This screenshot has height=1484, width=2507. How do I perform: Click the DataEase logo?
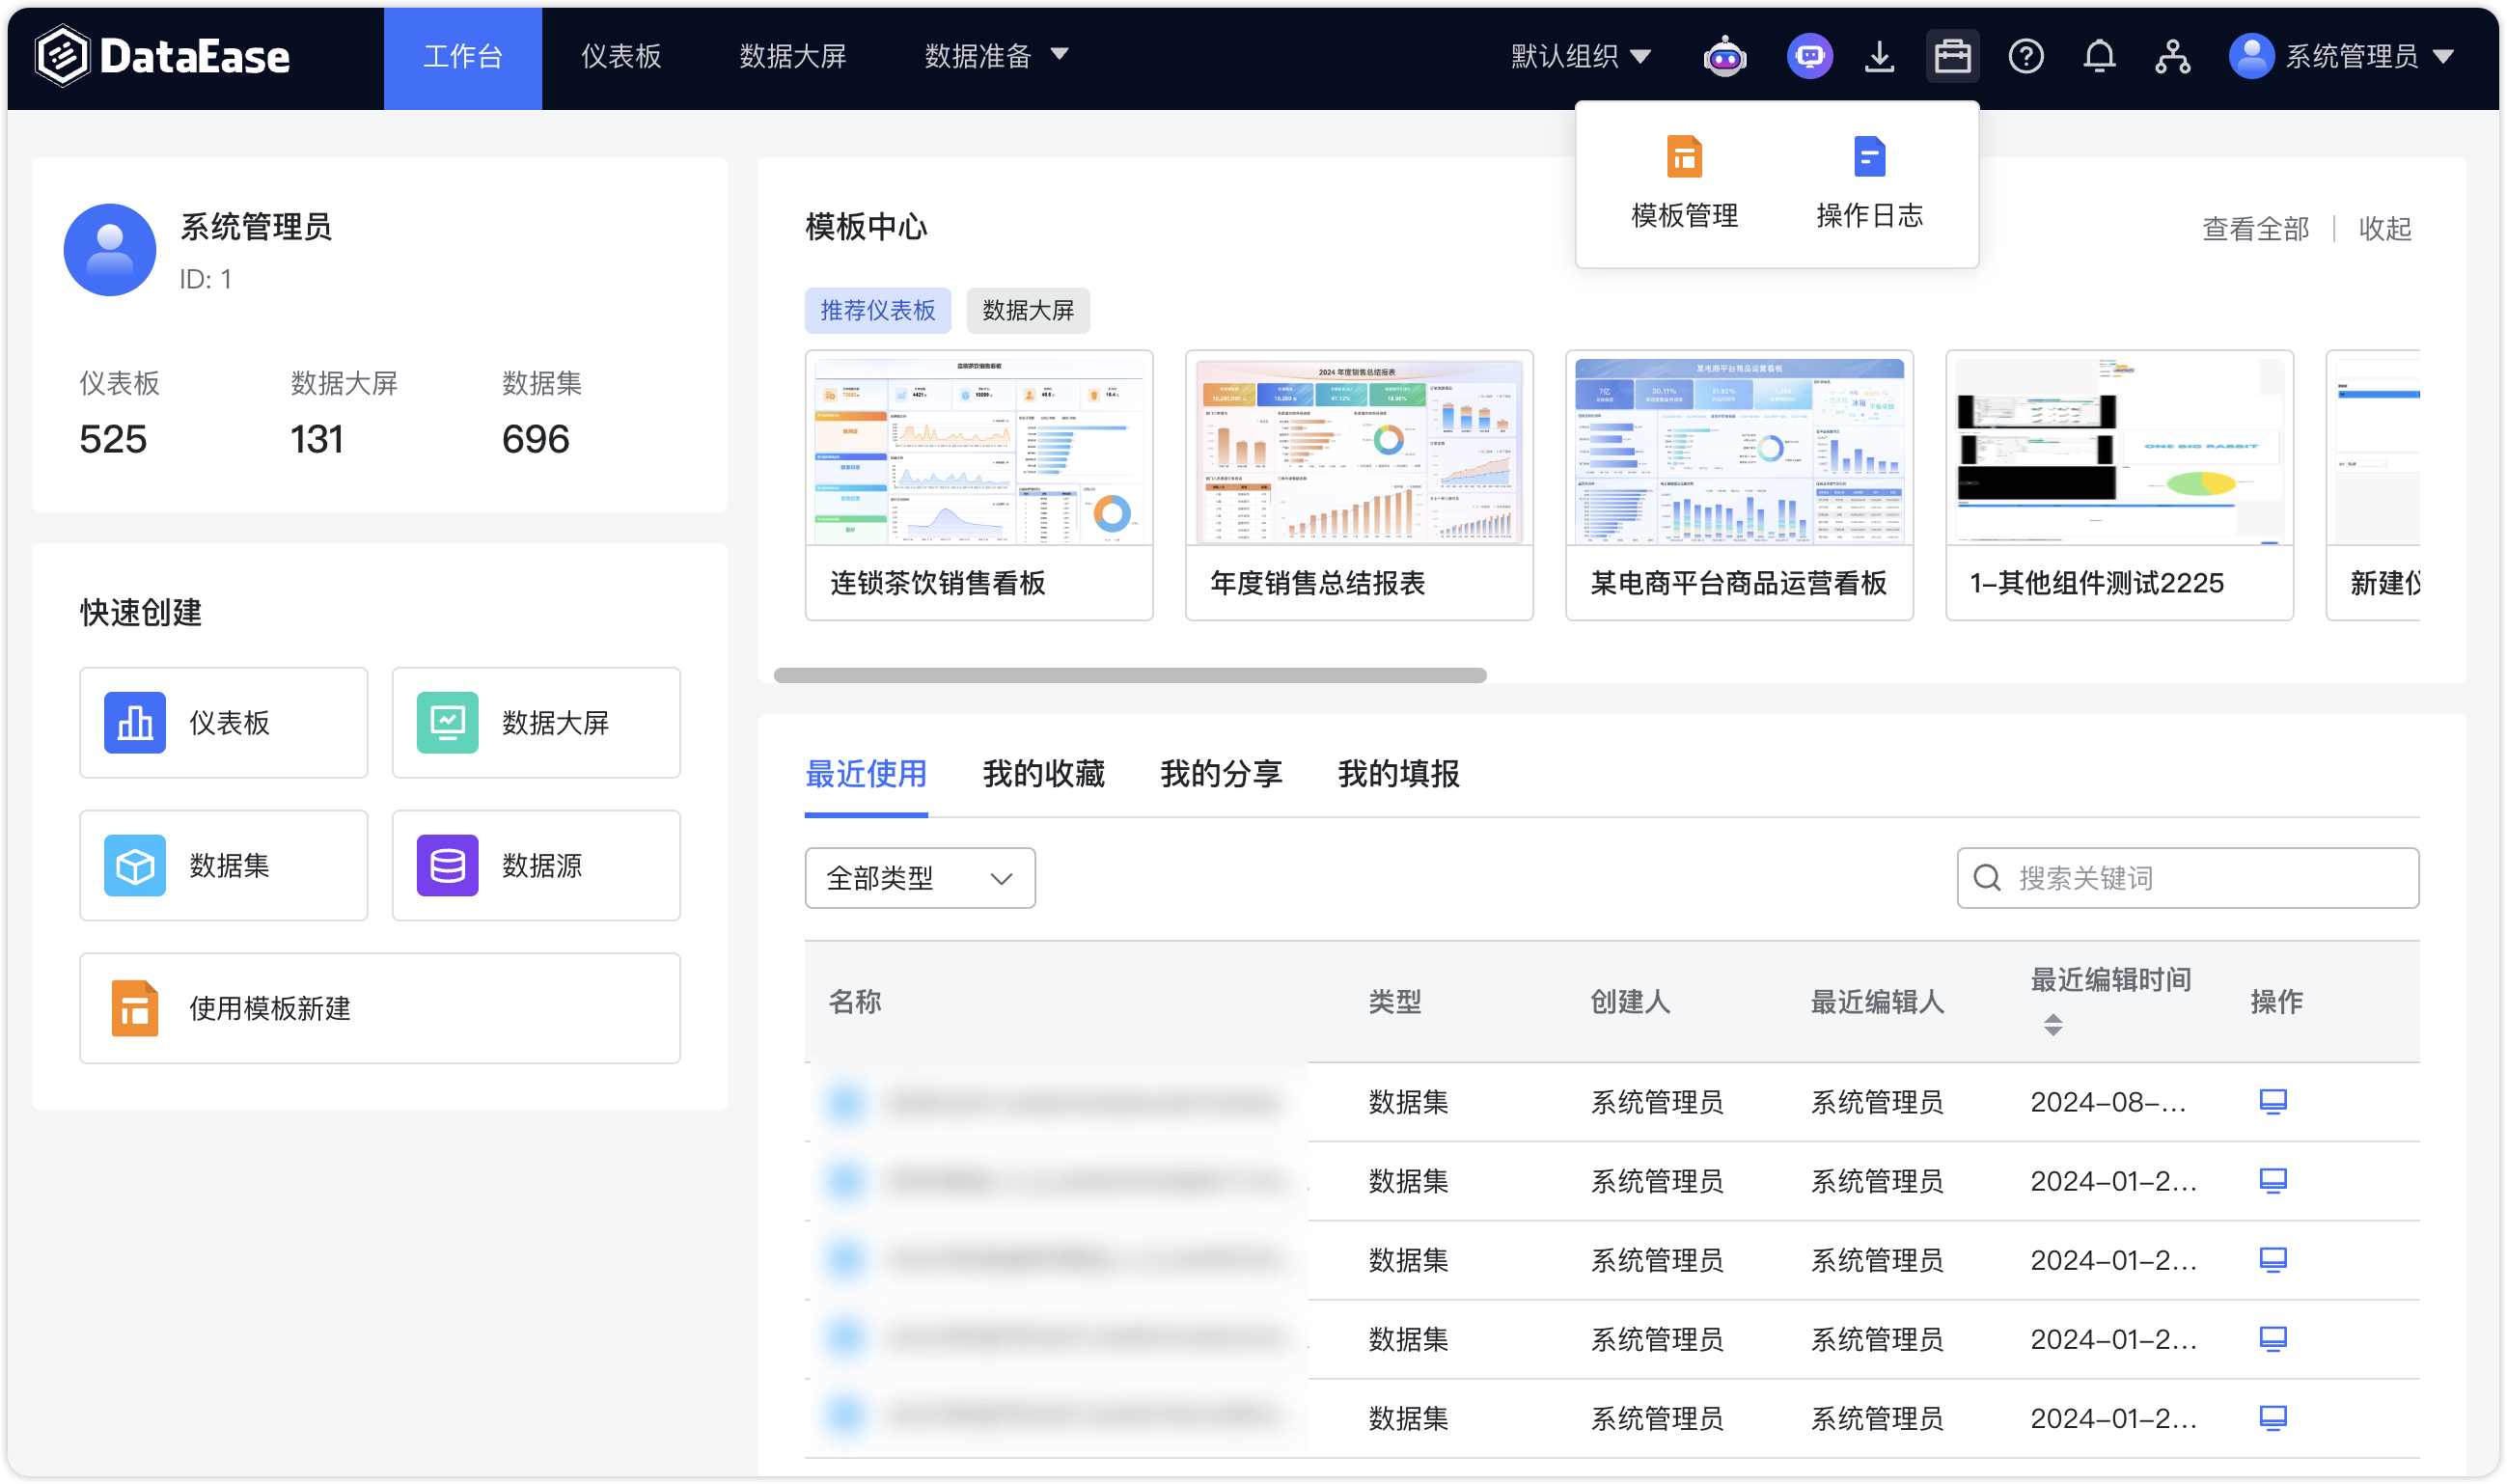click(162, 56)
